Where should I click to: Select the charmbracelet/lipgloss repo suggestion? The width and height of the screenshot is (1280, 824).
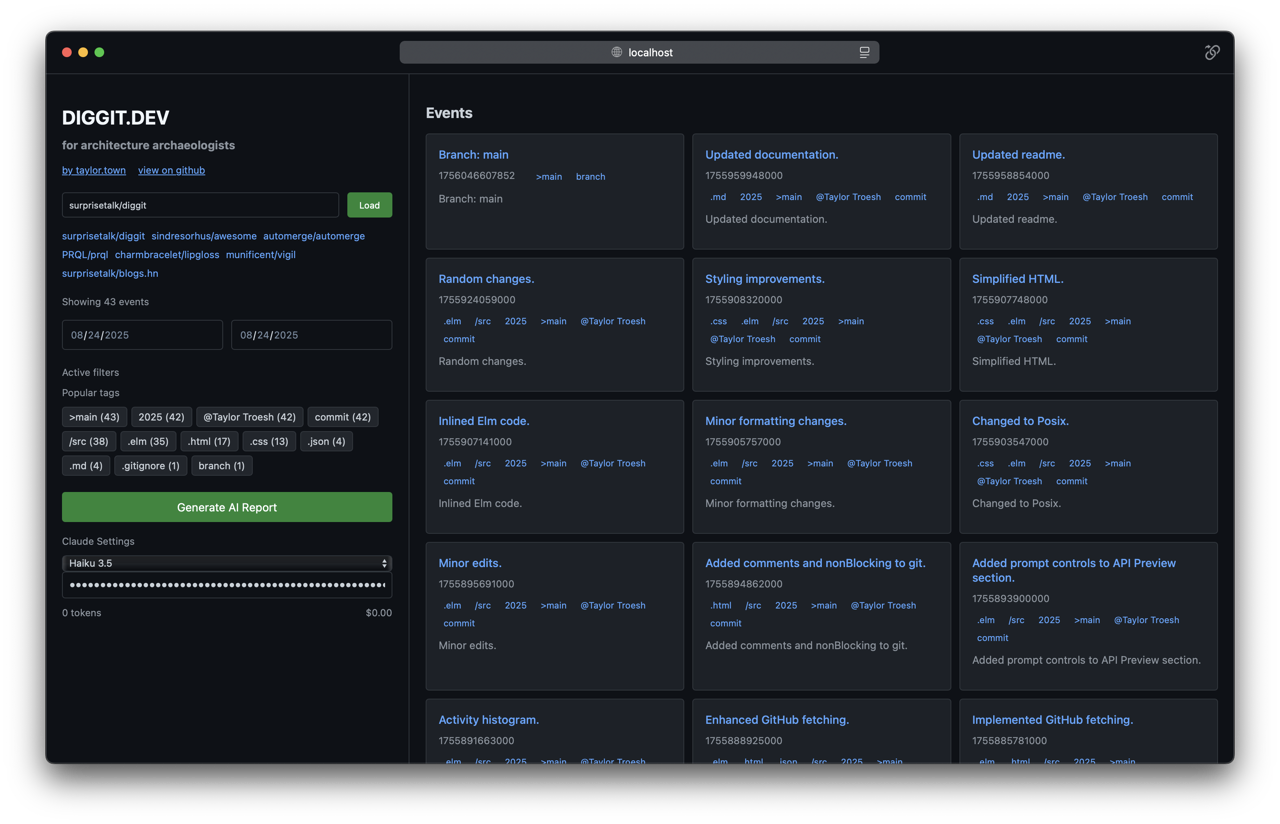click(x=167, y=254)
